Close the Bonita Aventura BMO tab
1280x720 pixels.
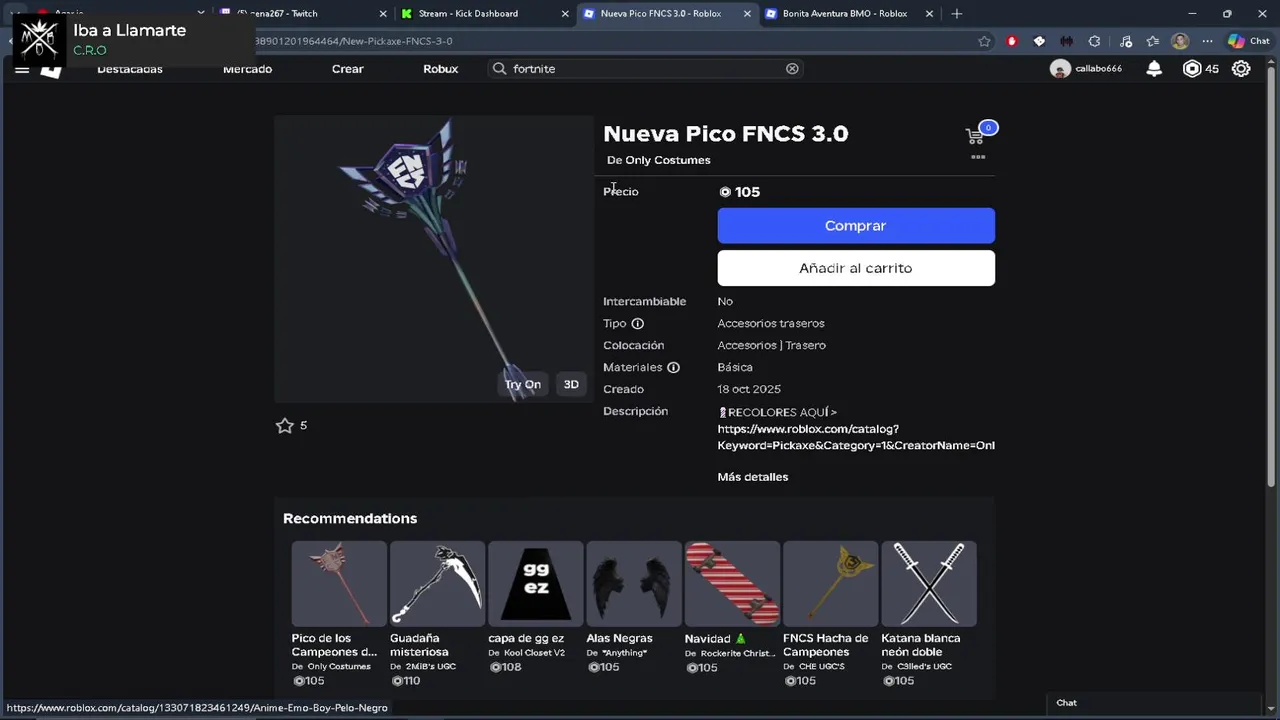click(930, 14)
